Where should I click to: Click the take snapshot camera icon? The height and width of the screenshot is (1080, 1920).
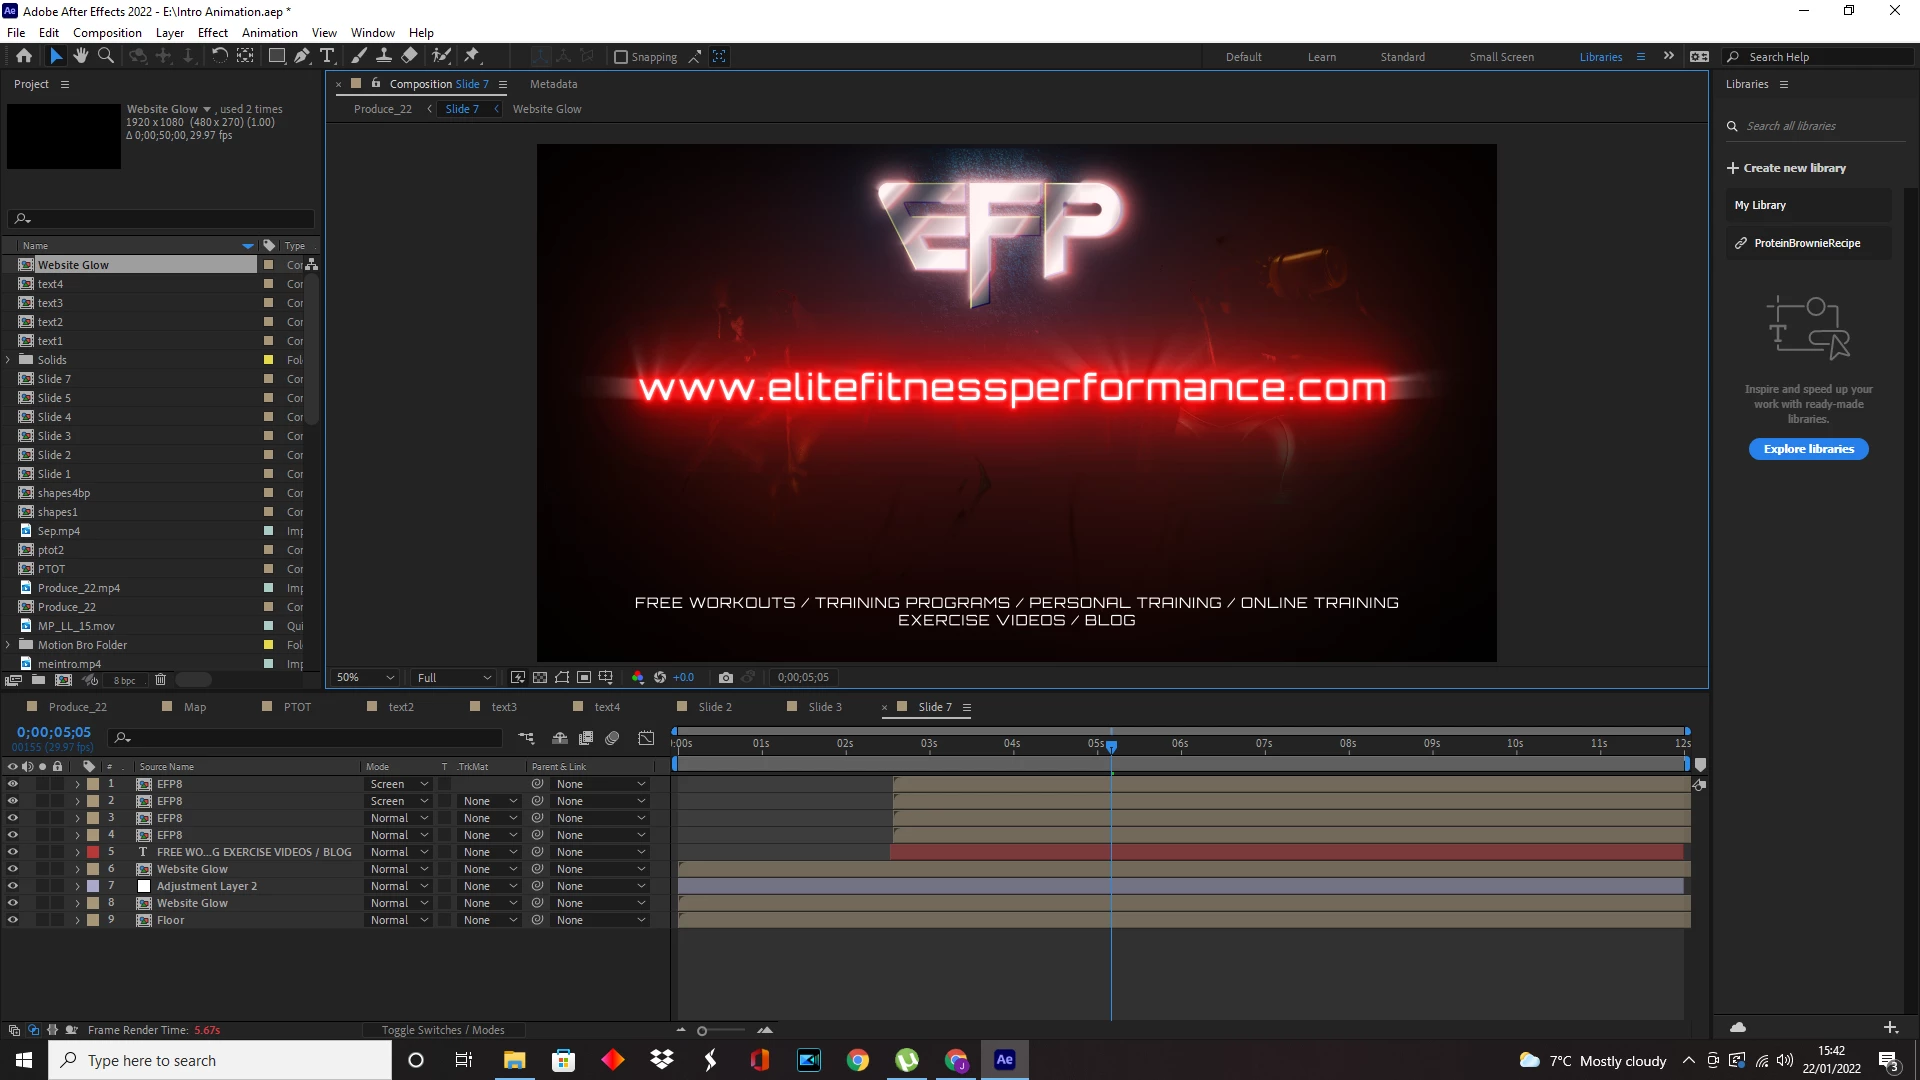(726, 678)
